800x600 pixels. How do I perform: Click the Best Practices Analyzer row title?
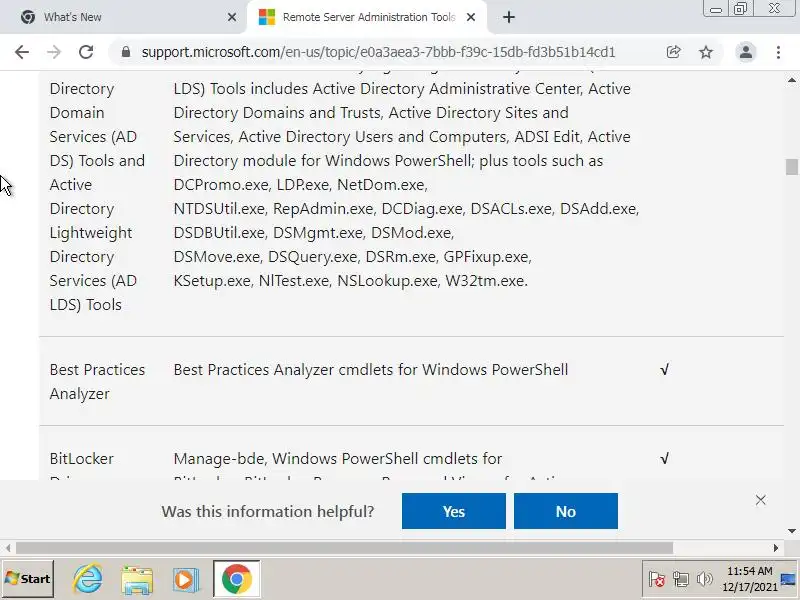coord(97,382)
